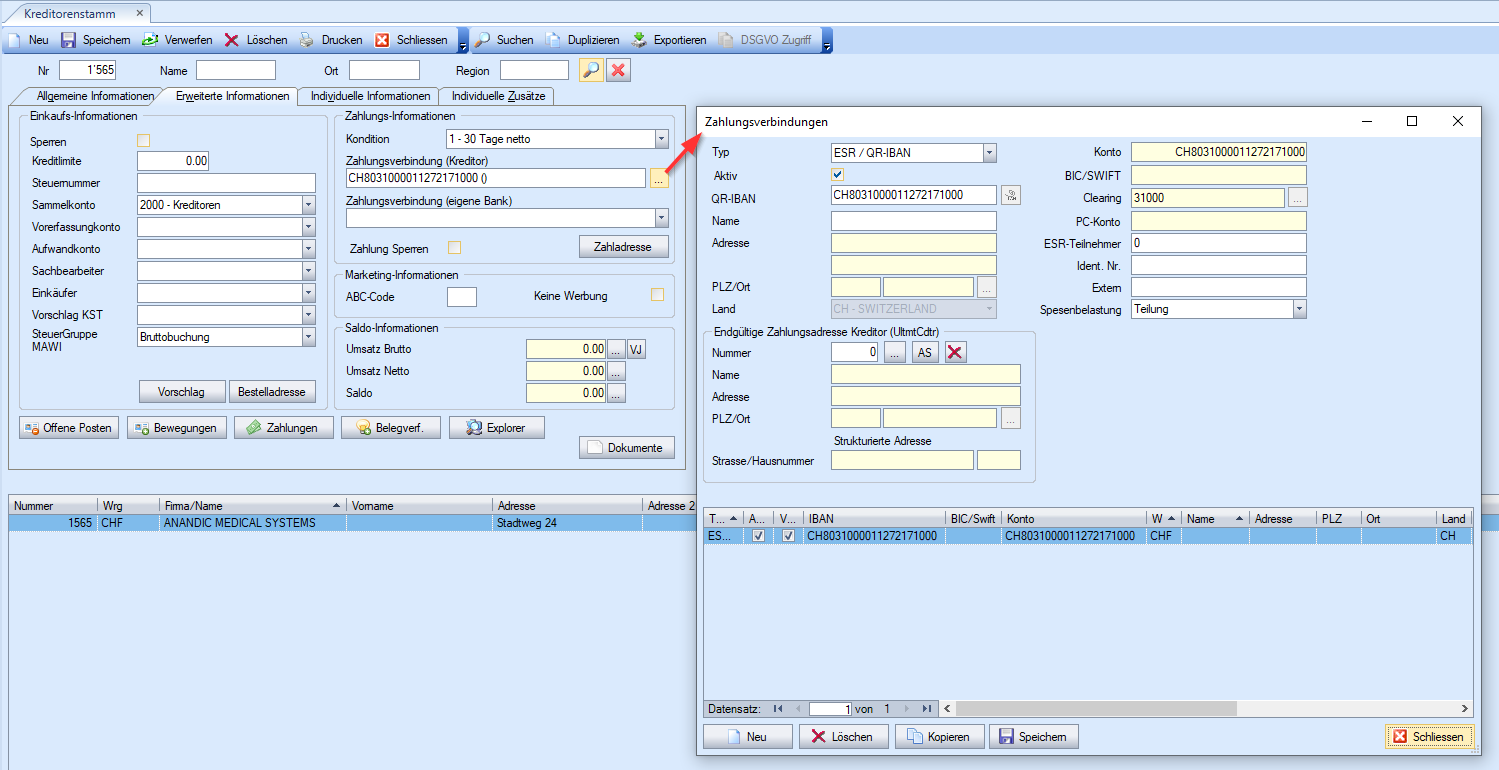Viewport: 1499px width, 770px height.
Task: Click the Exportieren toolbar icon
Action: click(639, 40)
